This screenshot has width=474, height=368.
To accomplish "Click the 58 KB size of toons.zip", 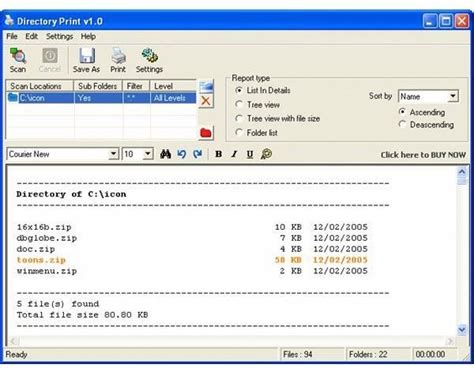I will 288,260.
